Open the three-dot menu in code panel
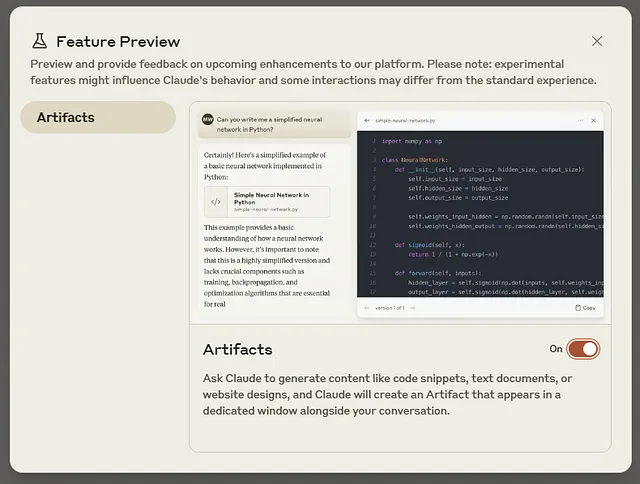 pyautogui.click(x=580, y=120)
